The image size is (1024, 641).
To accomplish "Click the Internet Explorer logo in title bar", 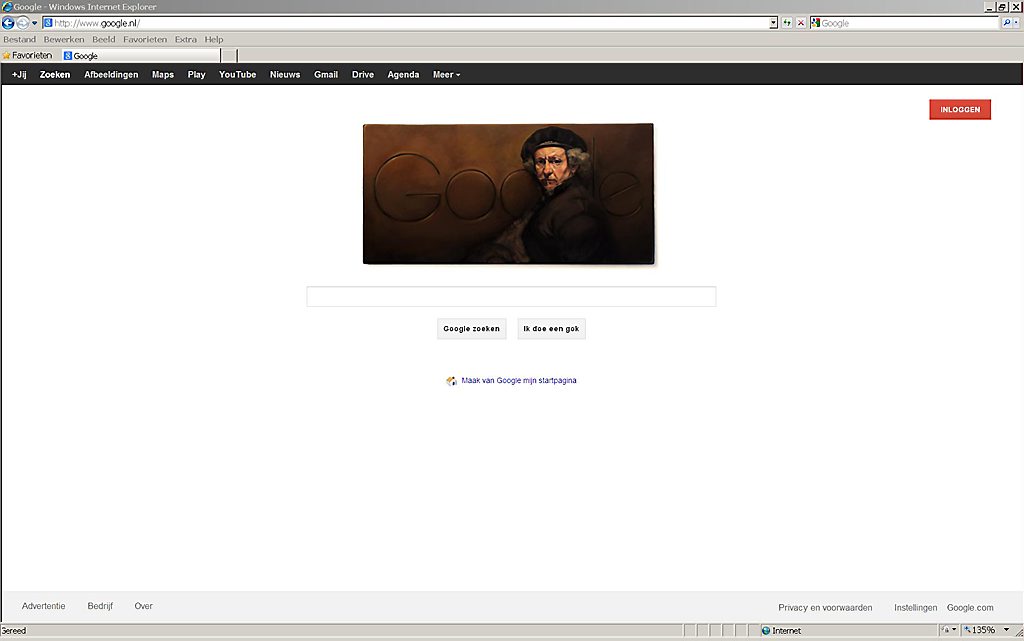I will (x=7, y=7).
